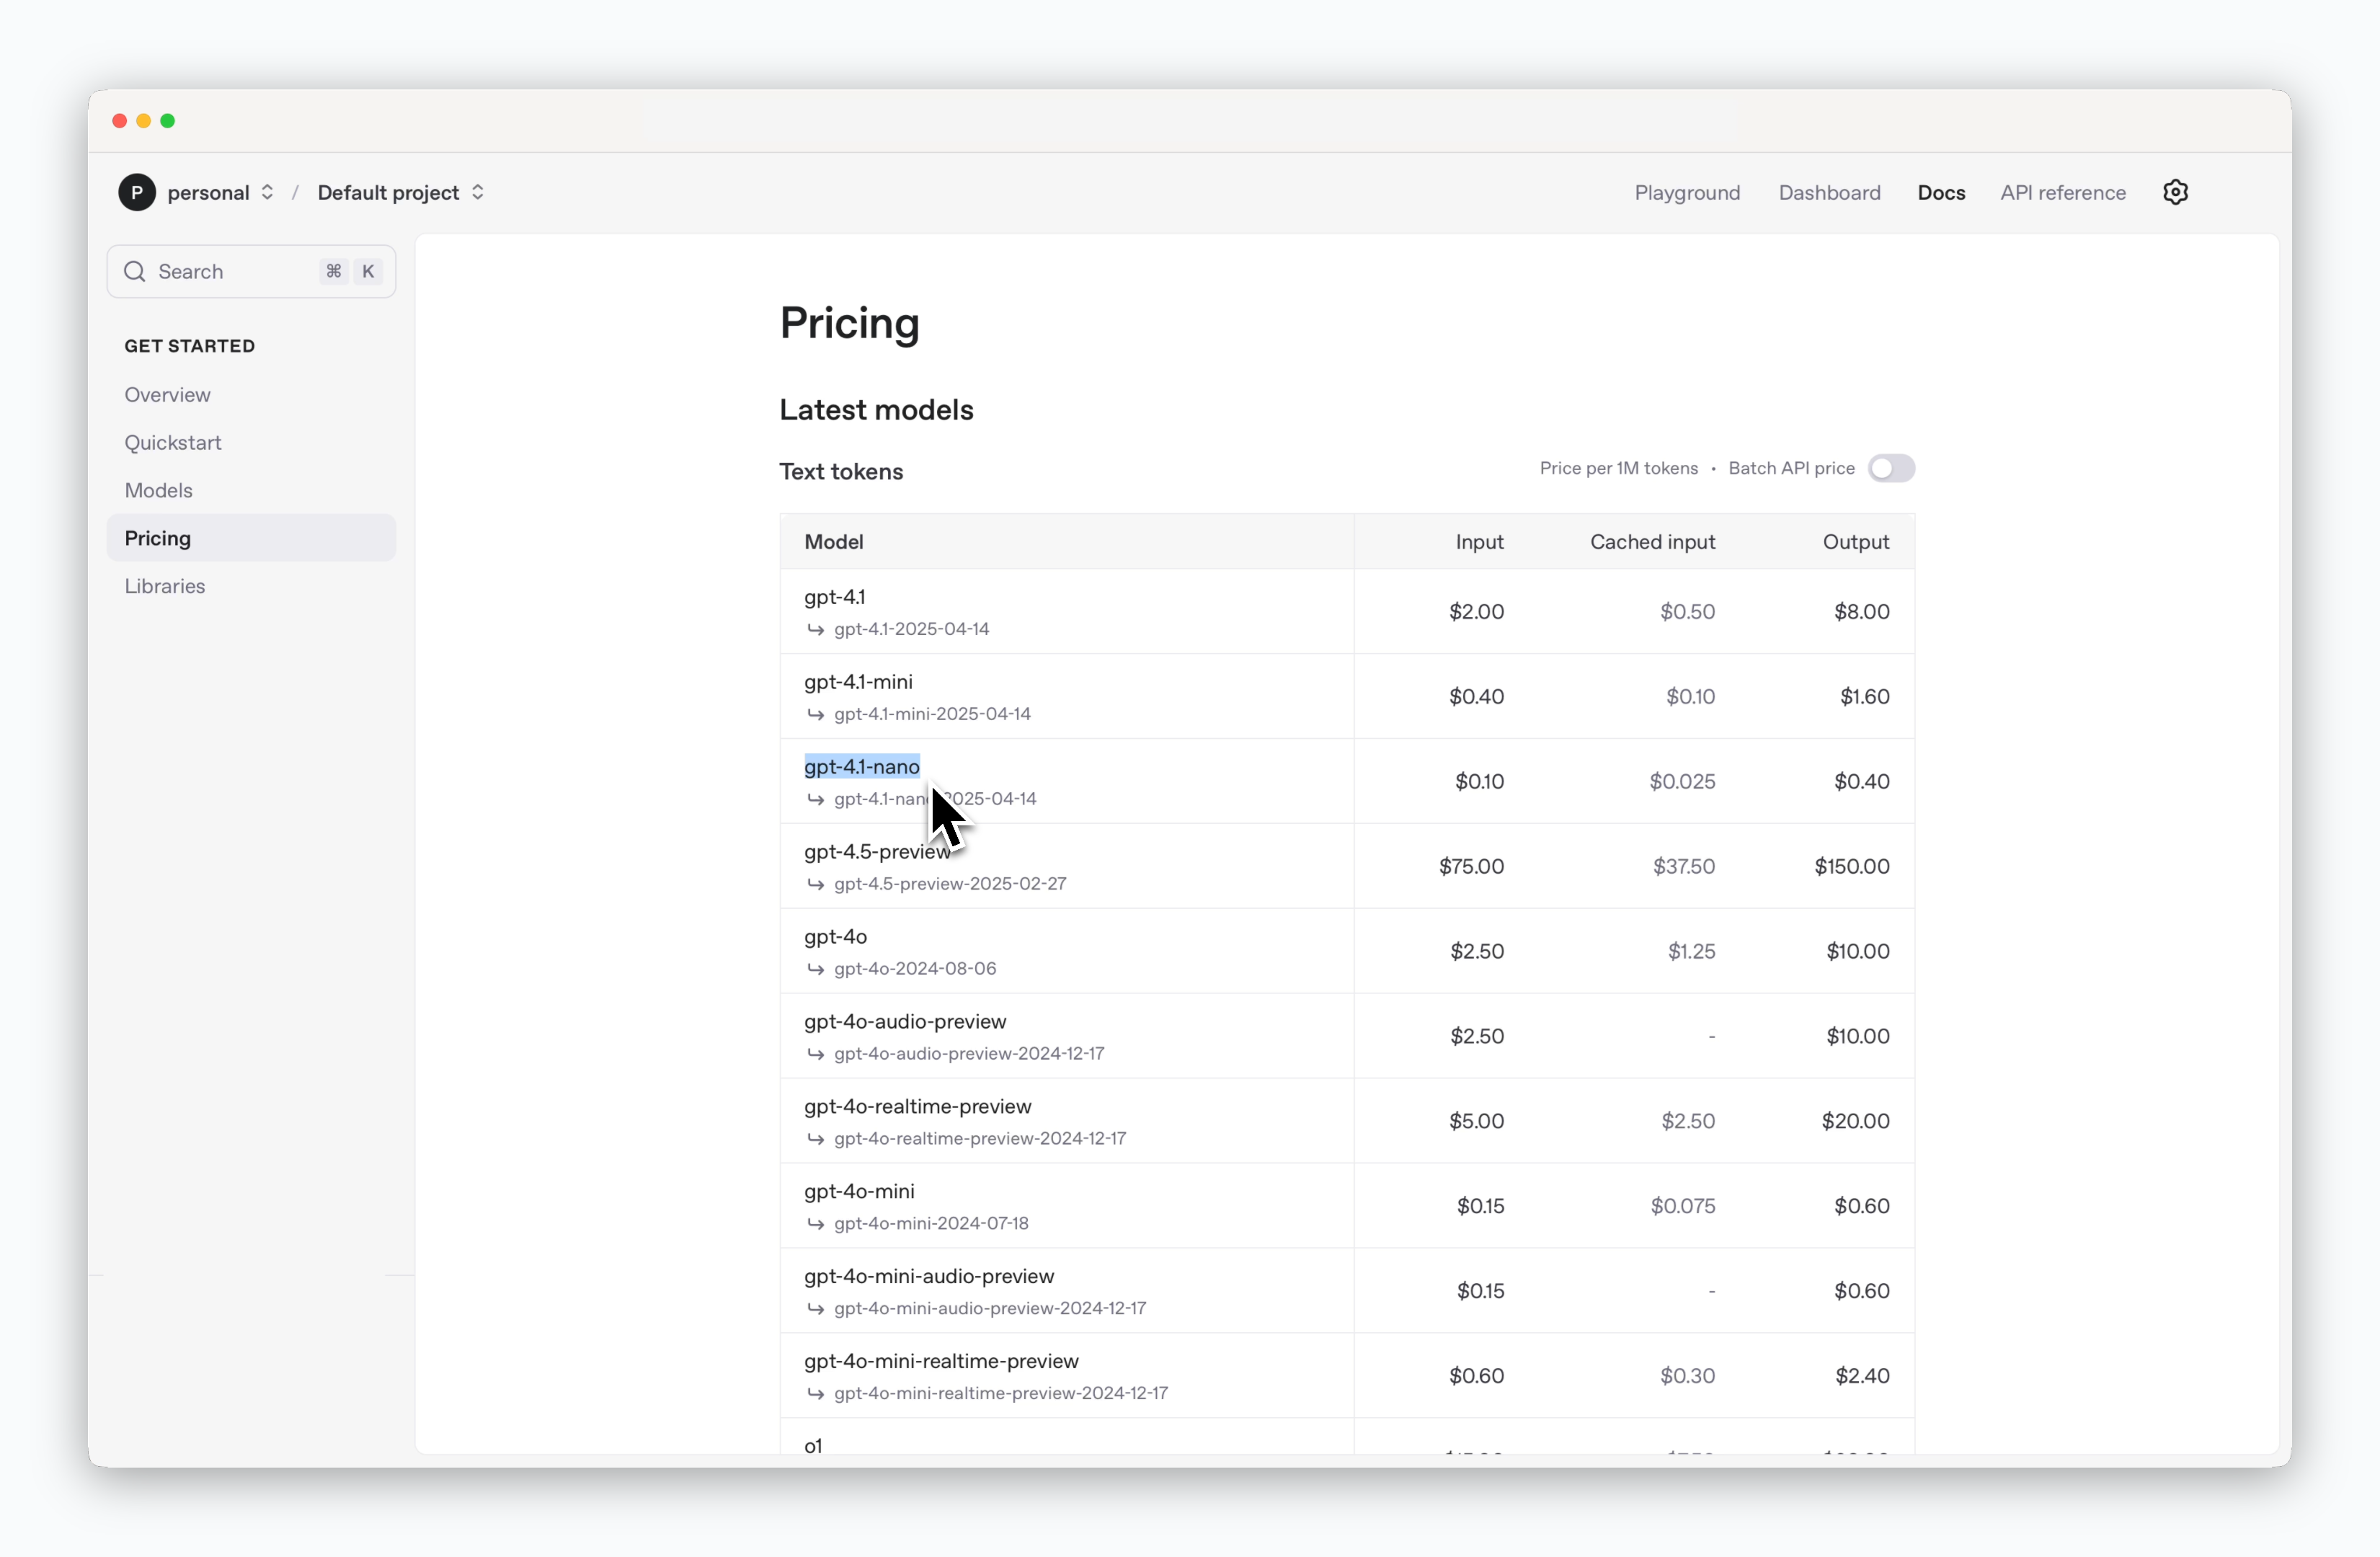Click the arrow icon beside gpt-4o-audio-preview-2024-12-17
2380x1557 pixels.
tap(816, 1054)
